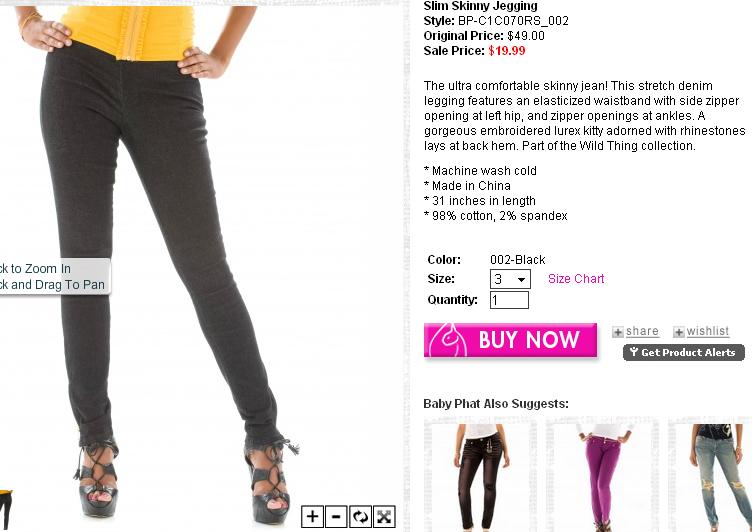This screenshot has width=752, height=532.
Task: Select the small thumbnail at bottom-left corner
Action: [x=6, y=510]
